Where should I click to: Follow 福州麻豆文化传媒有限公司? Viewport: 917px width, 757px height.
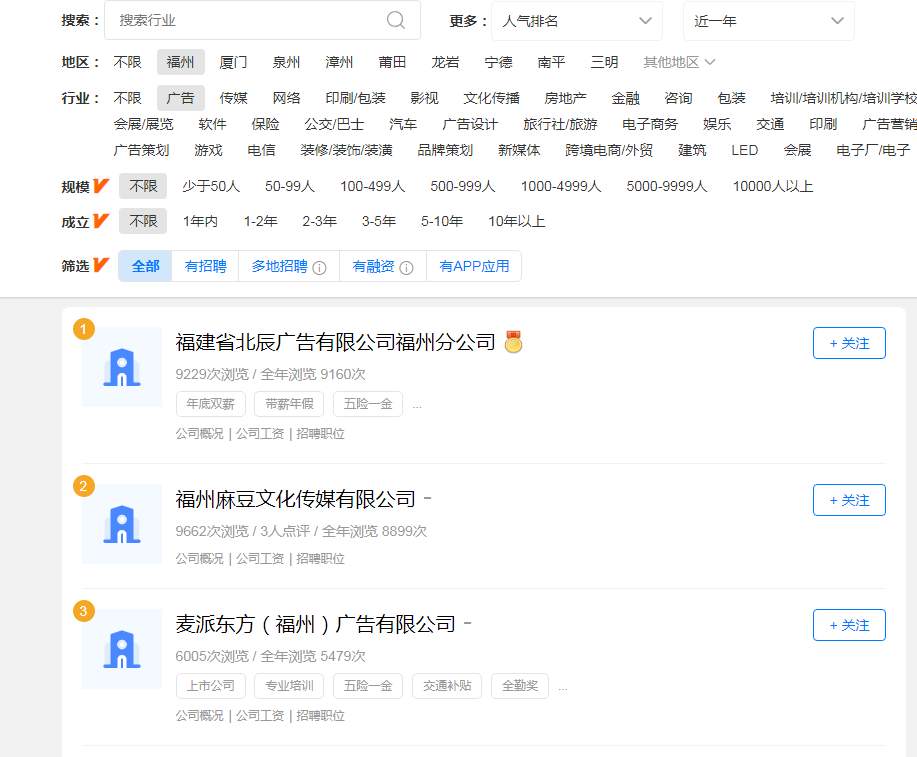[849, 500]
